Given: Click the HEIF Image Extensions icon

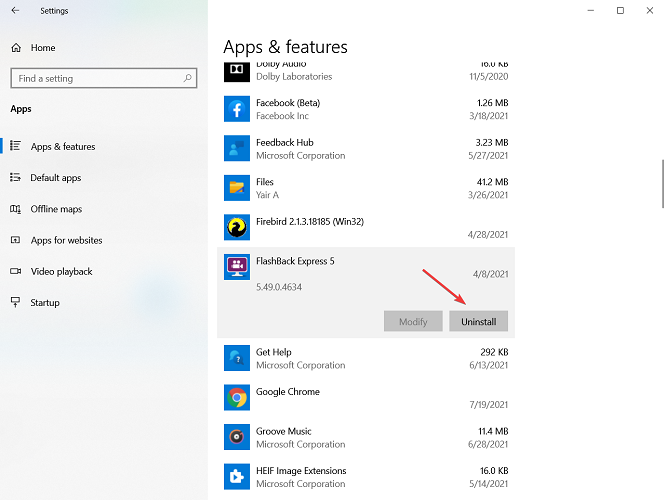Looking at the screenshot, I should [237, 477].
